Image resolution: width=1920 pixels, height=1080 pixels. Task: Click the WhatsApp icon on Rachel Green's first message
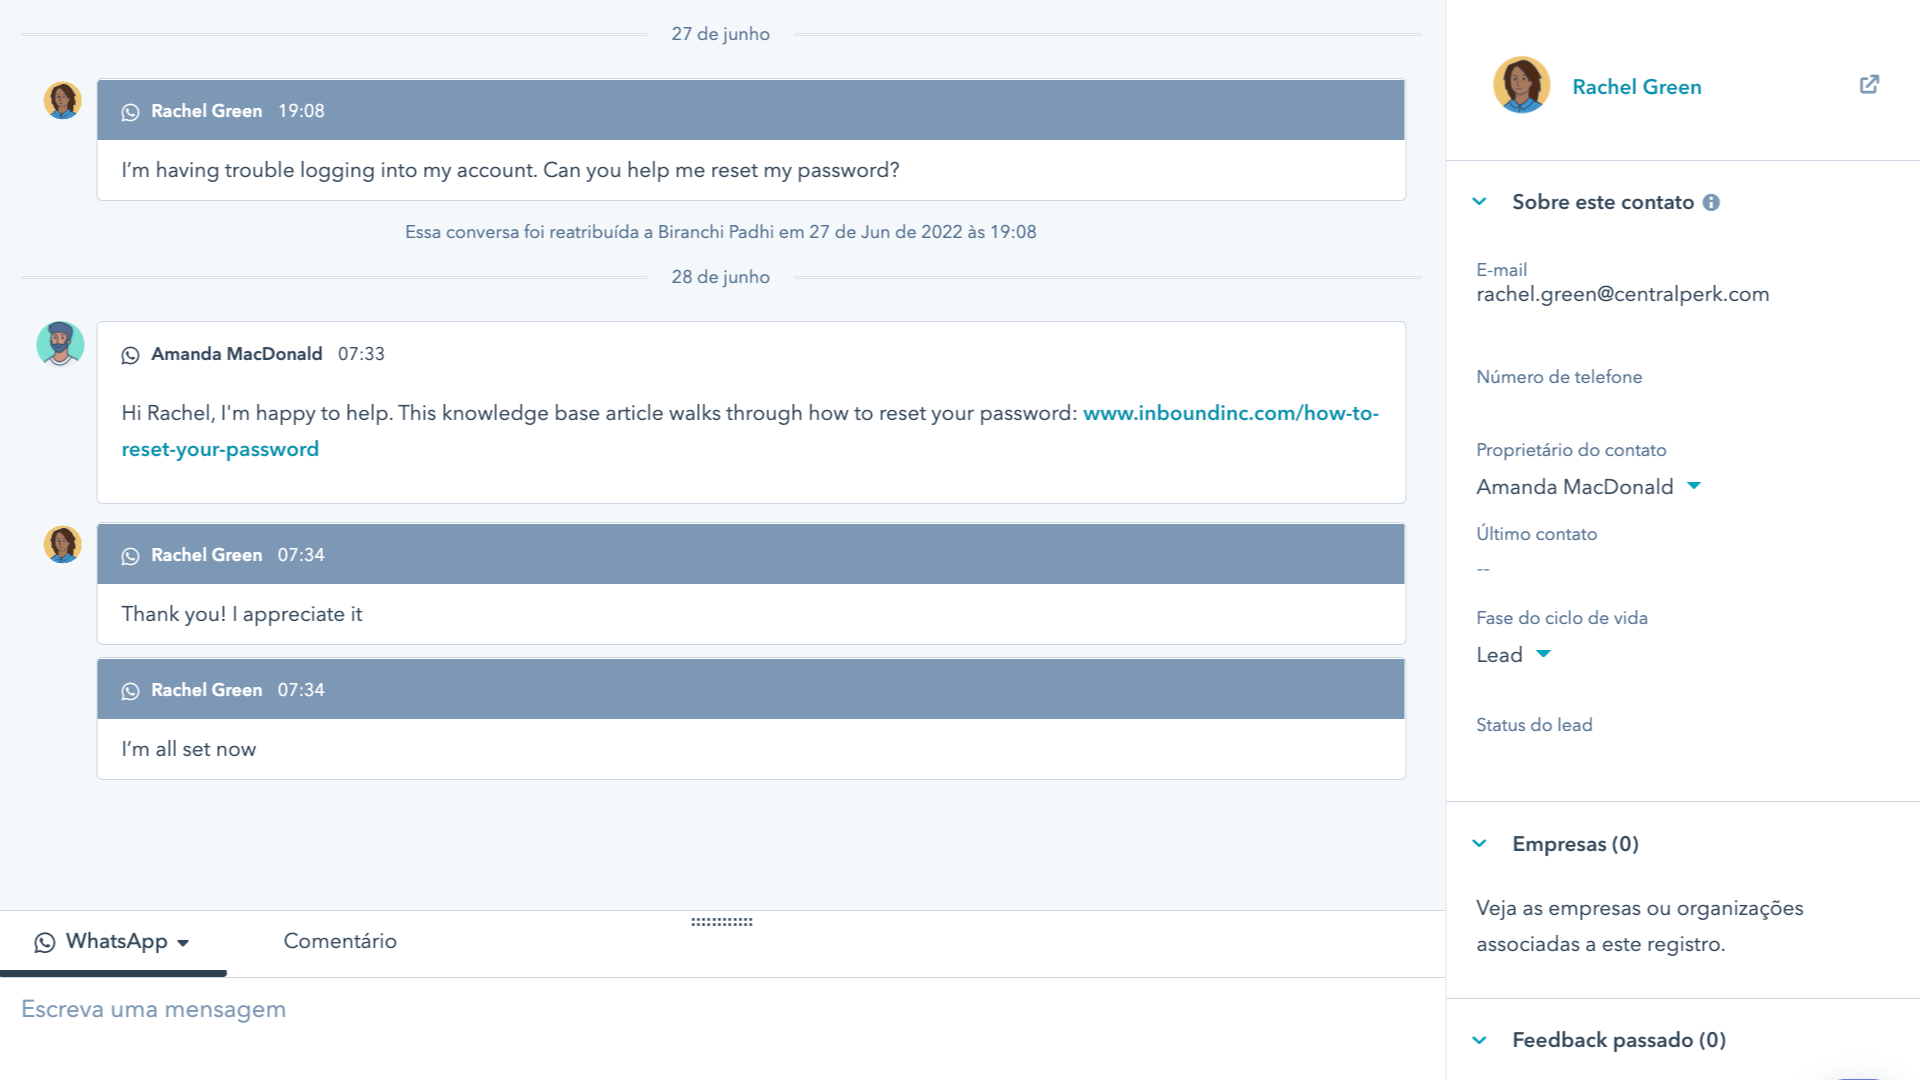[131, 111]
